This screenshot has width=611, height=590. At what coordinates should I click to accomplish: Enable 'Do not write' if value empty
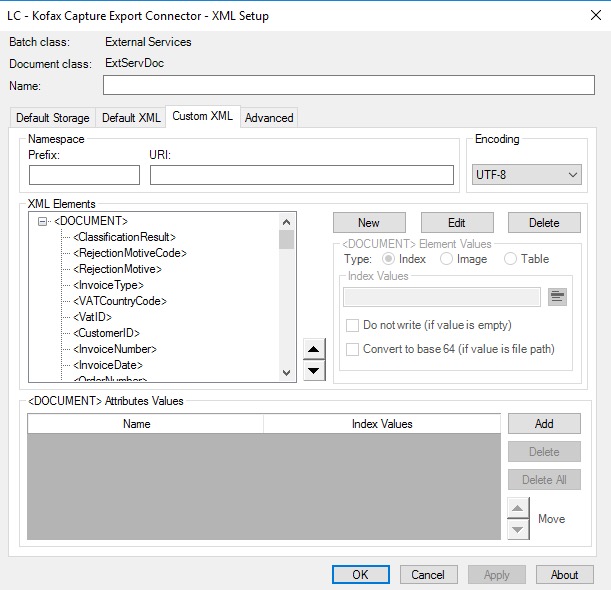point(353,325)
